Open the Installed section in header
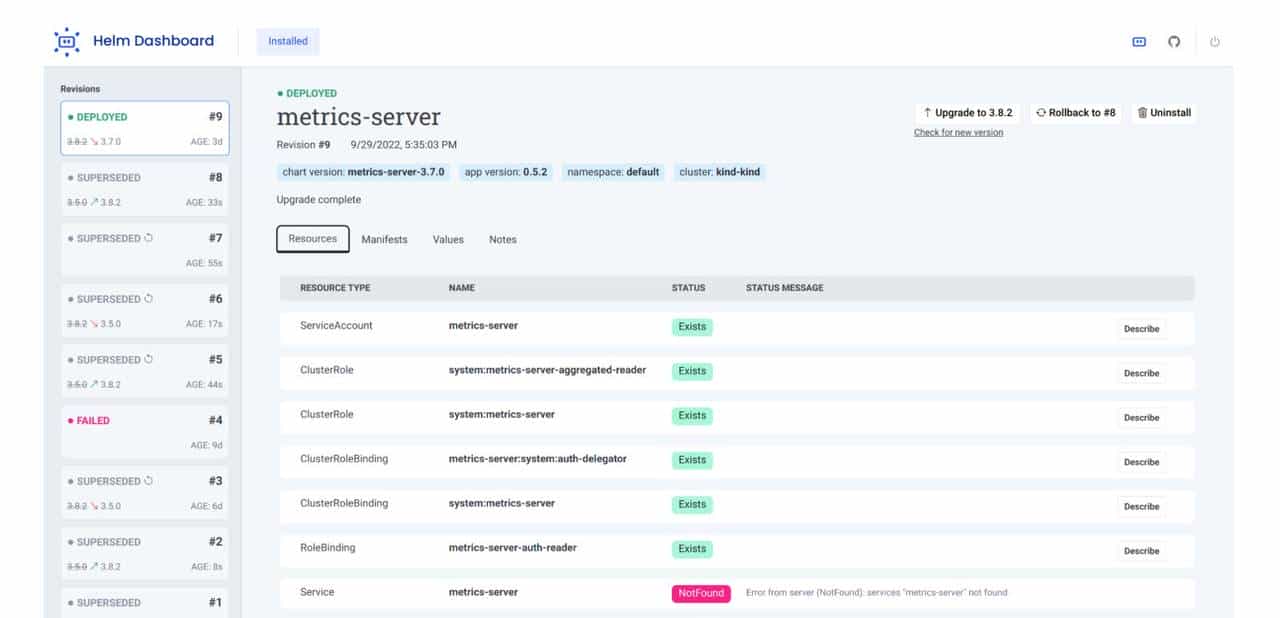This screenshot has width=1280, height=618. (288, 41)
